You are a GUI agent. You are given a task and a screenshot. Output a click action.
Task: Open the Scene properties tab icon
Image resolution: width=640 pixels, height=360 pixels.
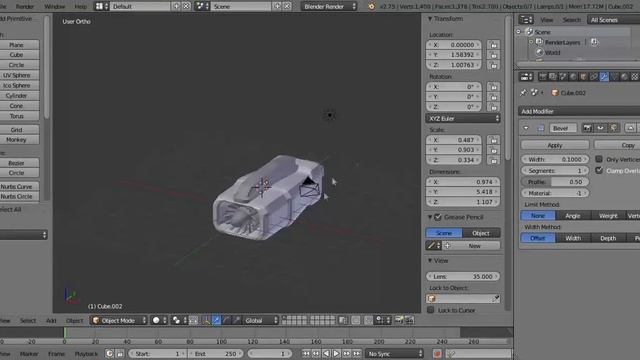click(563, 77)
